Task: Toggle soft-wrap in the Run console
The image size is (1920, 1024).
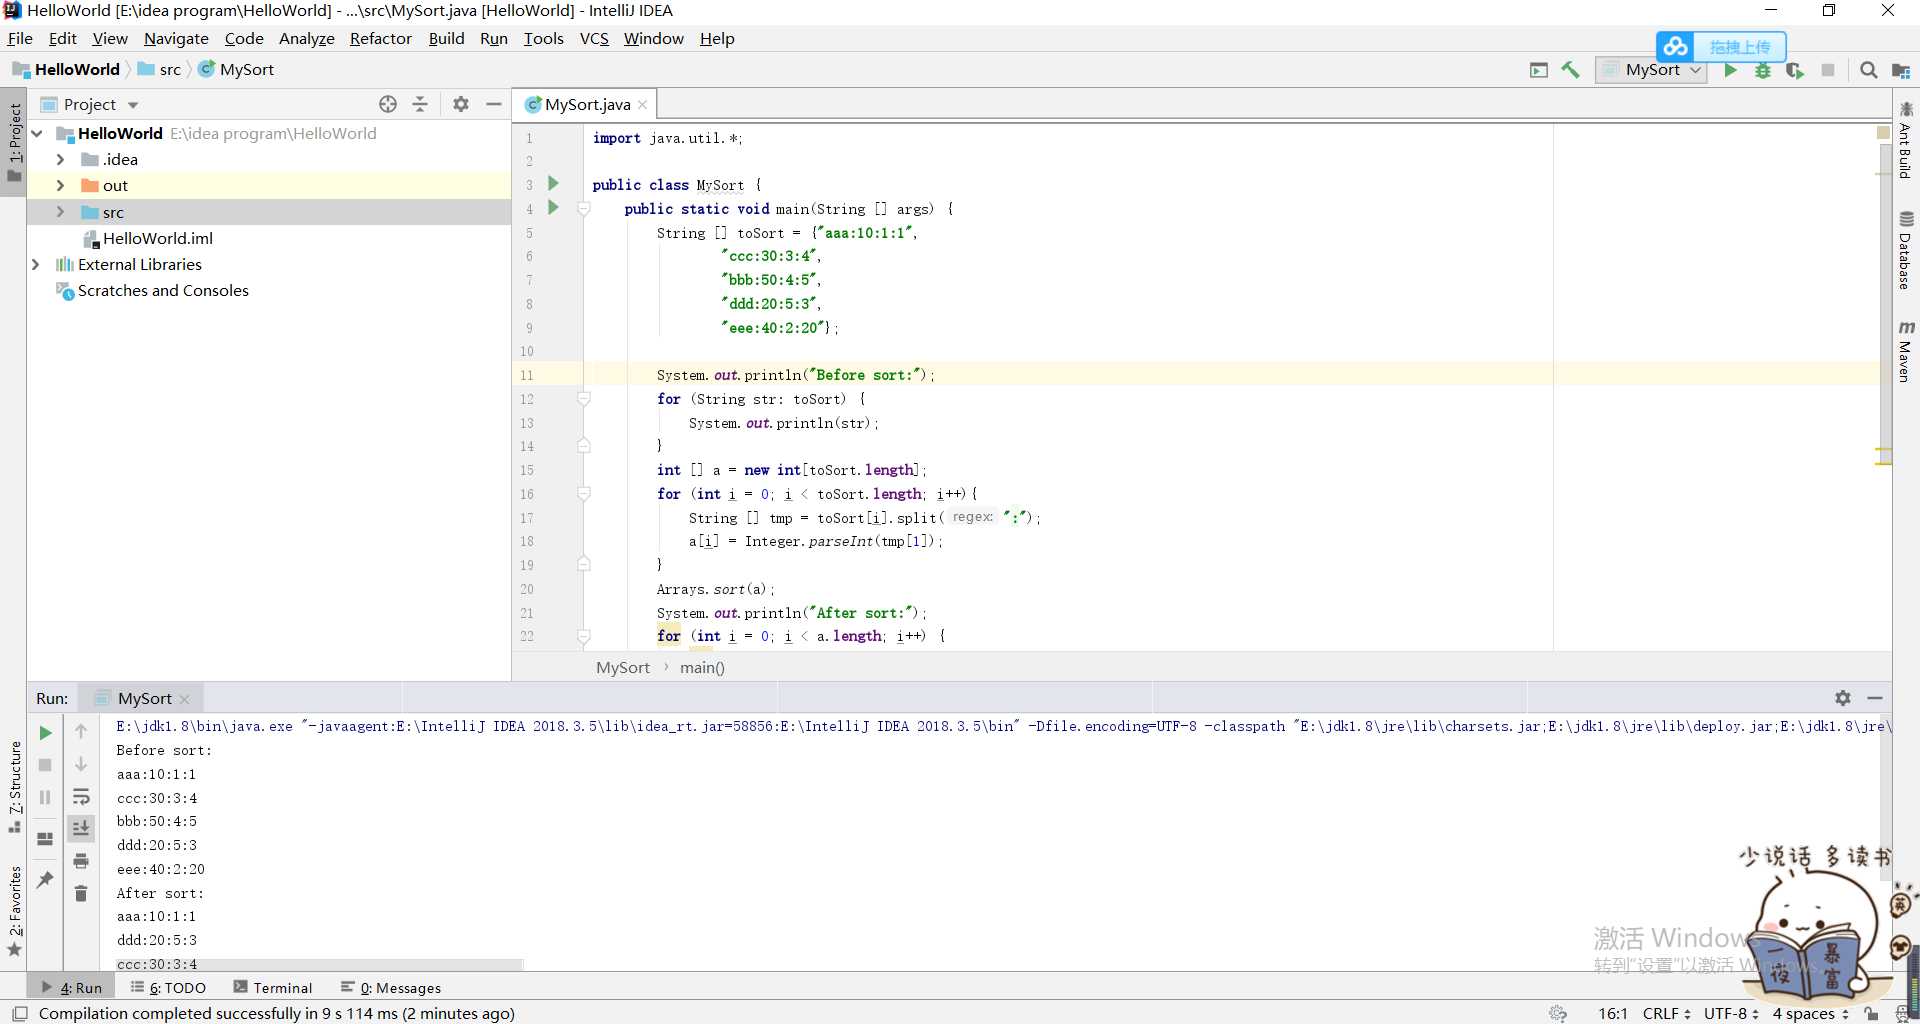Action: [x=81, y=797]
